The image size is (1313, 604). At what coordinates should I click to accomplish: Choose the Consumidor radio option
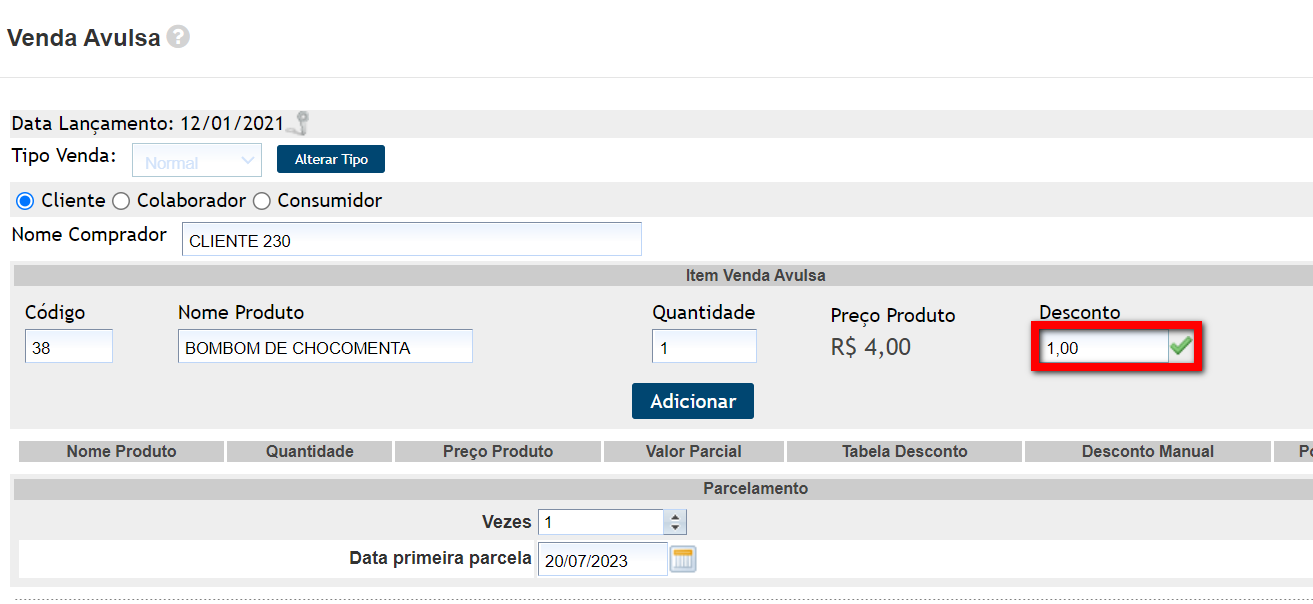262,201
